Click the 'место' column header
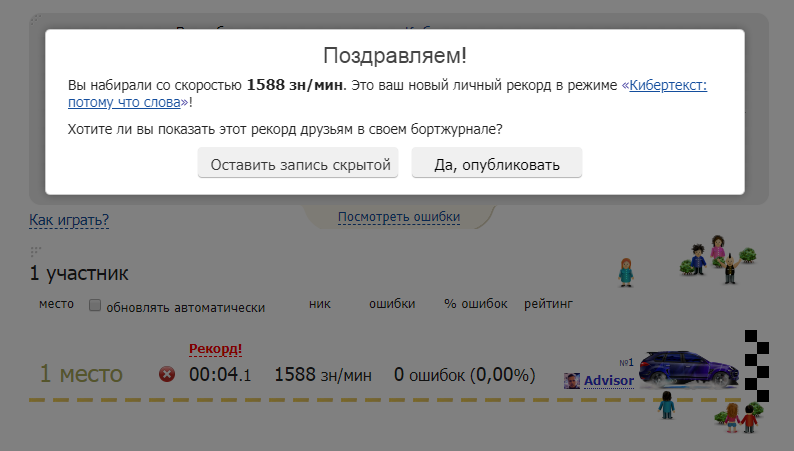The width and height of the screenshot is (794, 451). [x=56, y=304]
